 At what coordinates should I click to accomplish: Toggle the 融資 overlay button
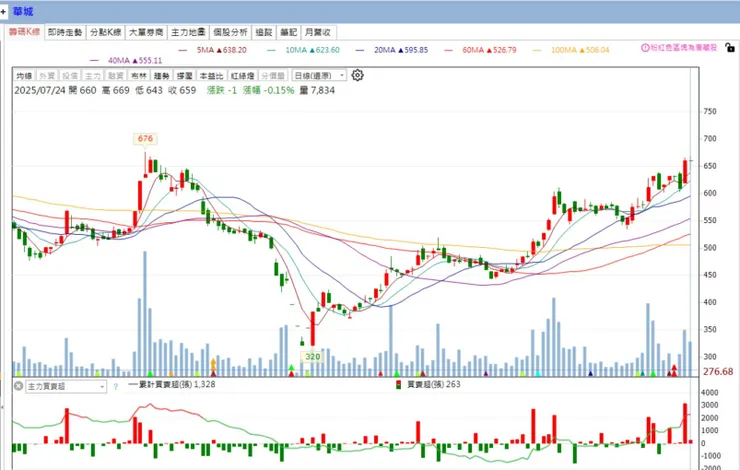click(x=116, y=76)
